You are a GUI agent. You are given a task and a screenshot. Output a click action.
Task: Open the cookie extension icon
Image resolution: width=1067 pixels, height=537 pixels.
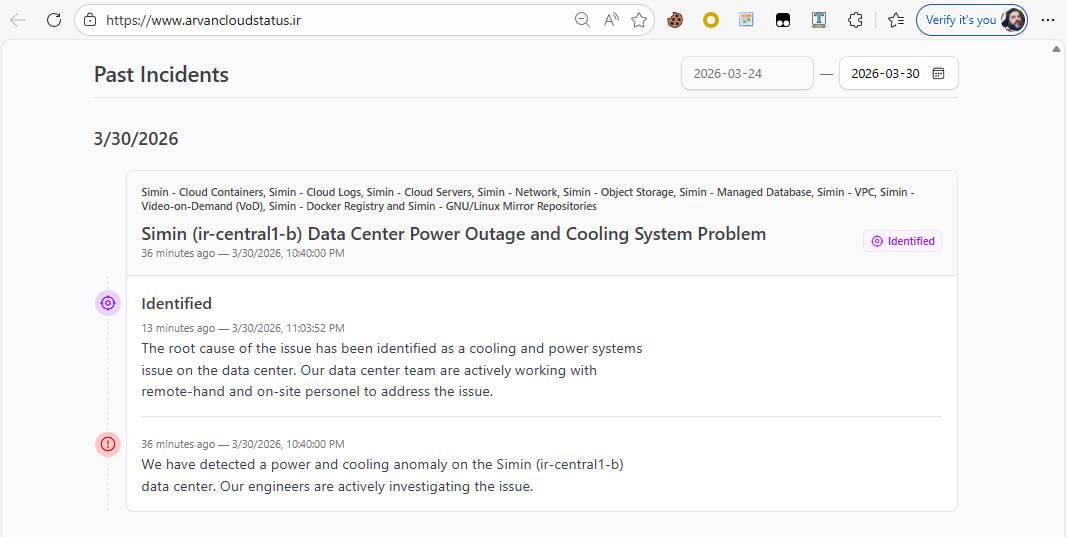tap(675, 20)
